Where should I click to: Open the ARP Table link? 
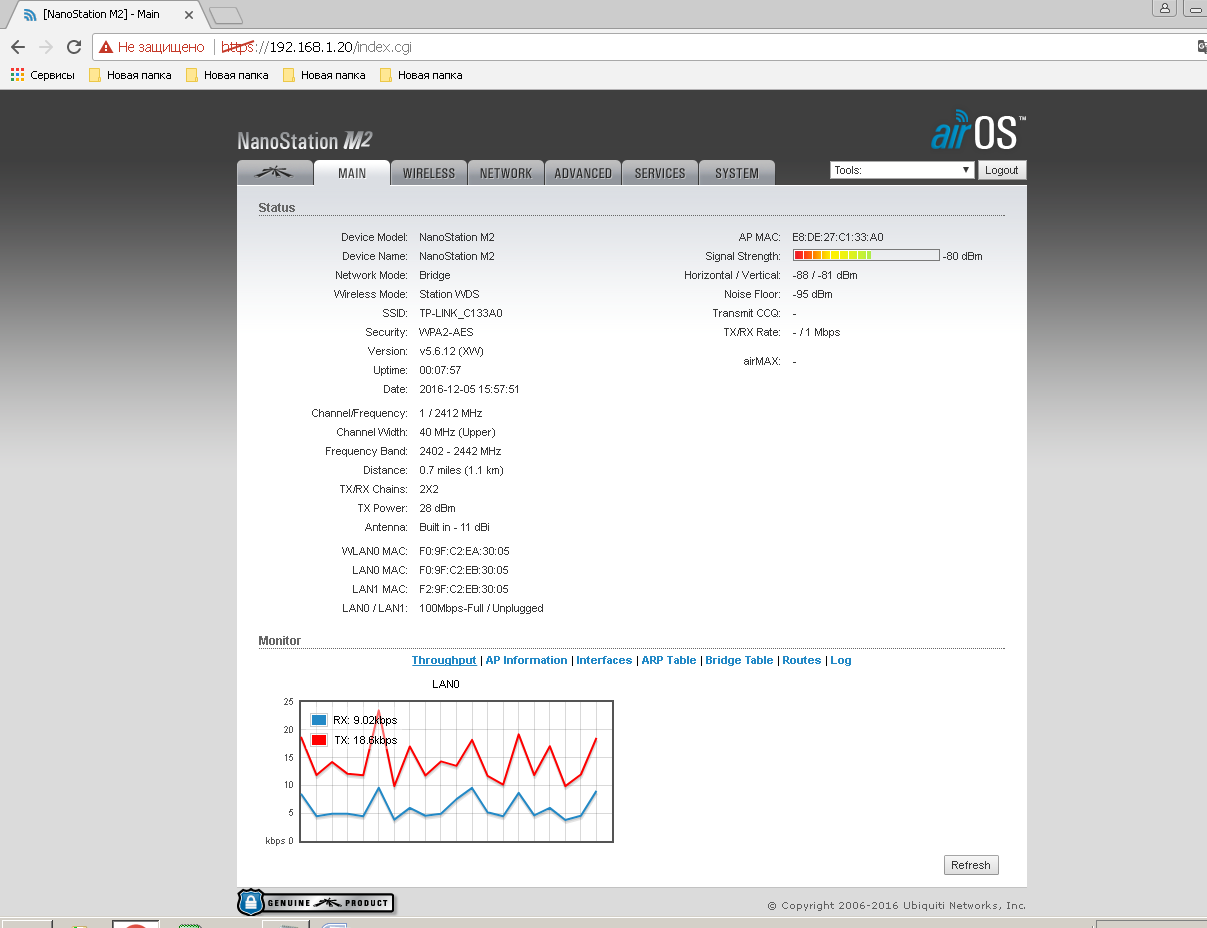tap(668, 660)
